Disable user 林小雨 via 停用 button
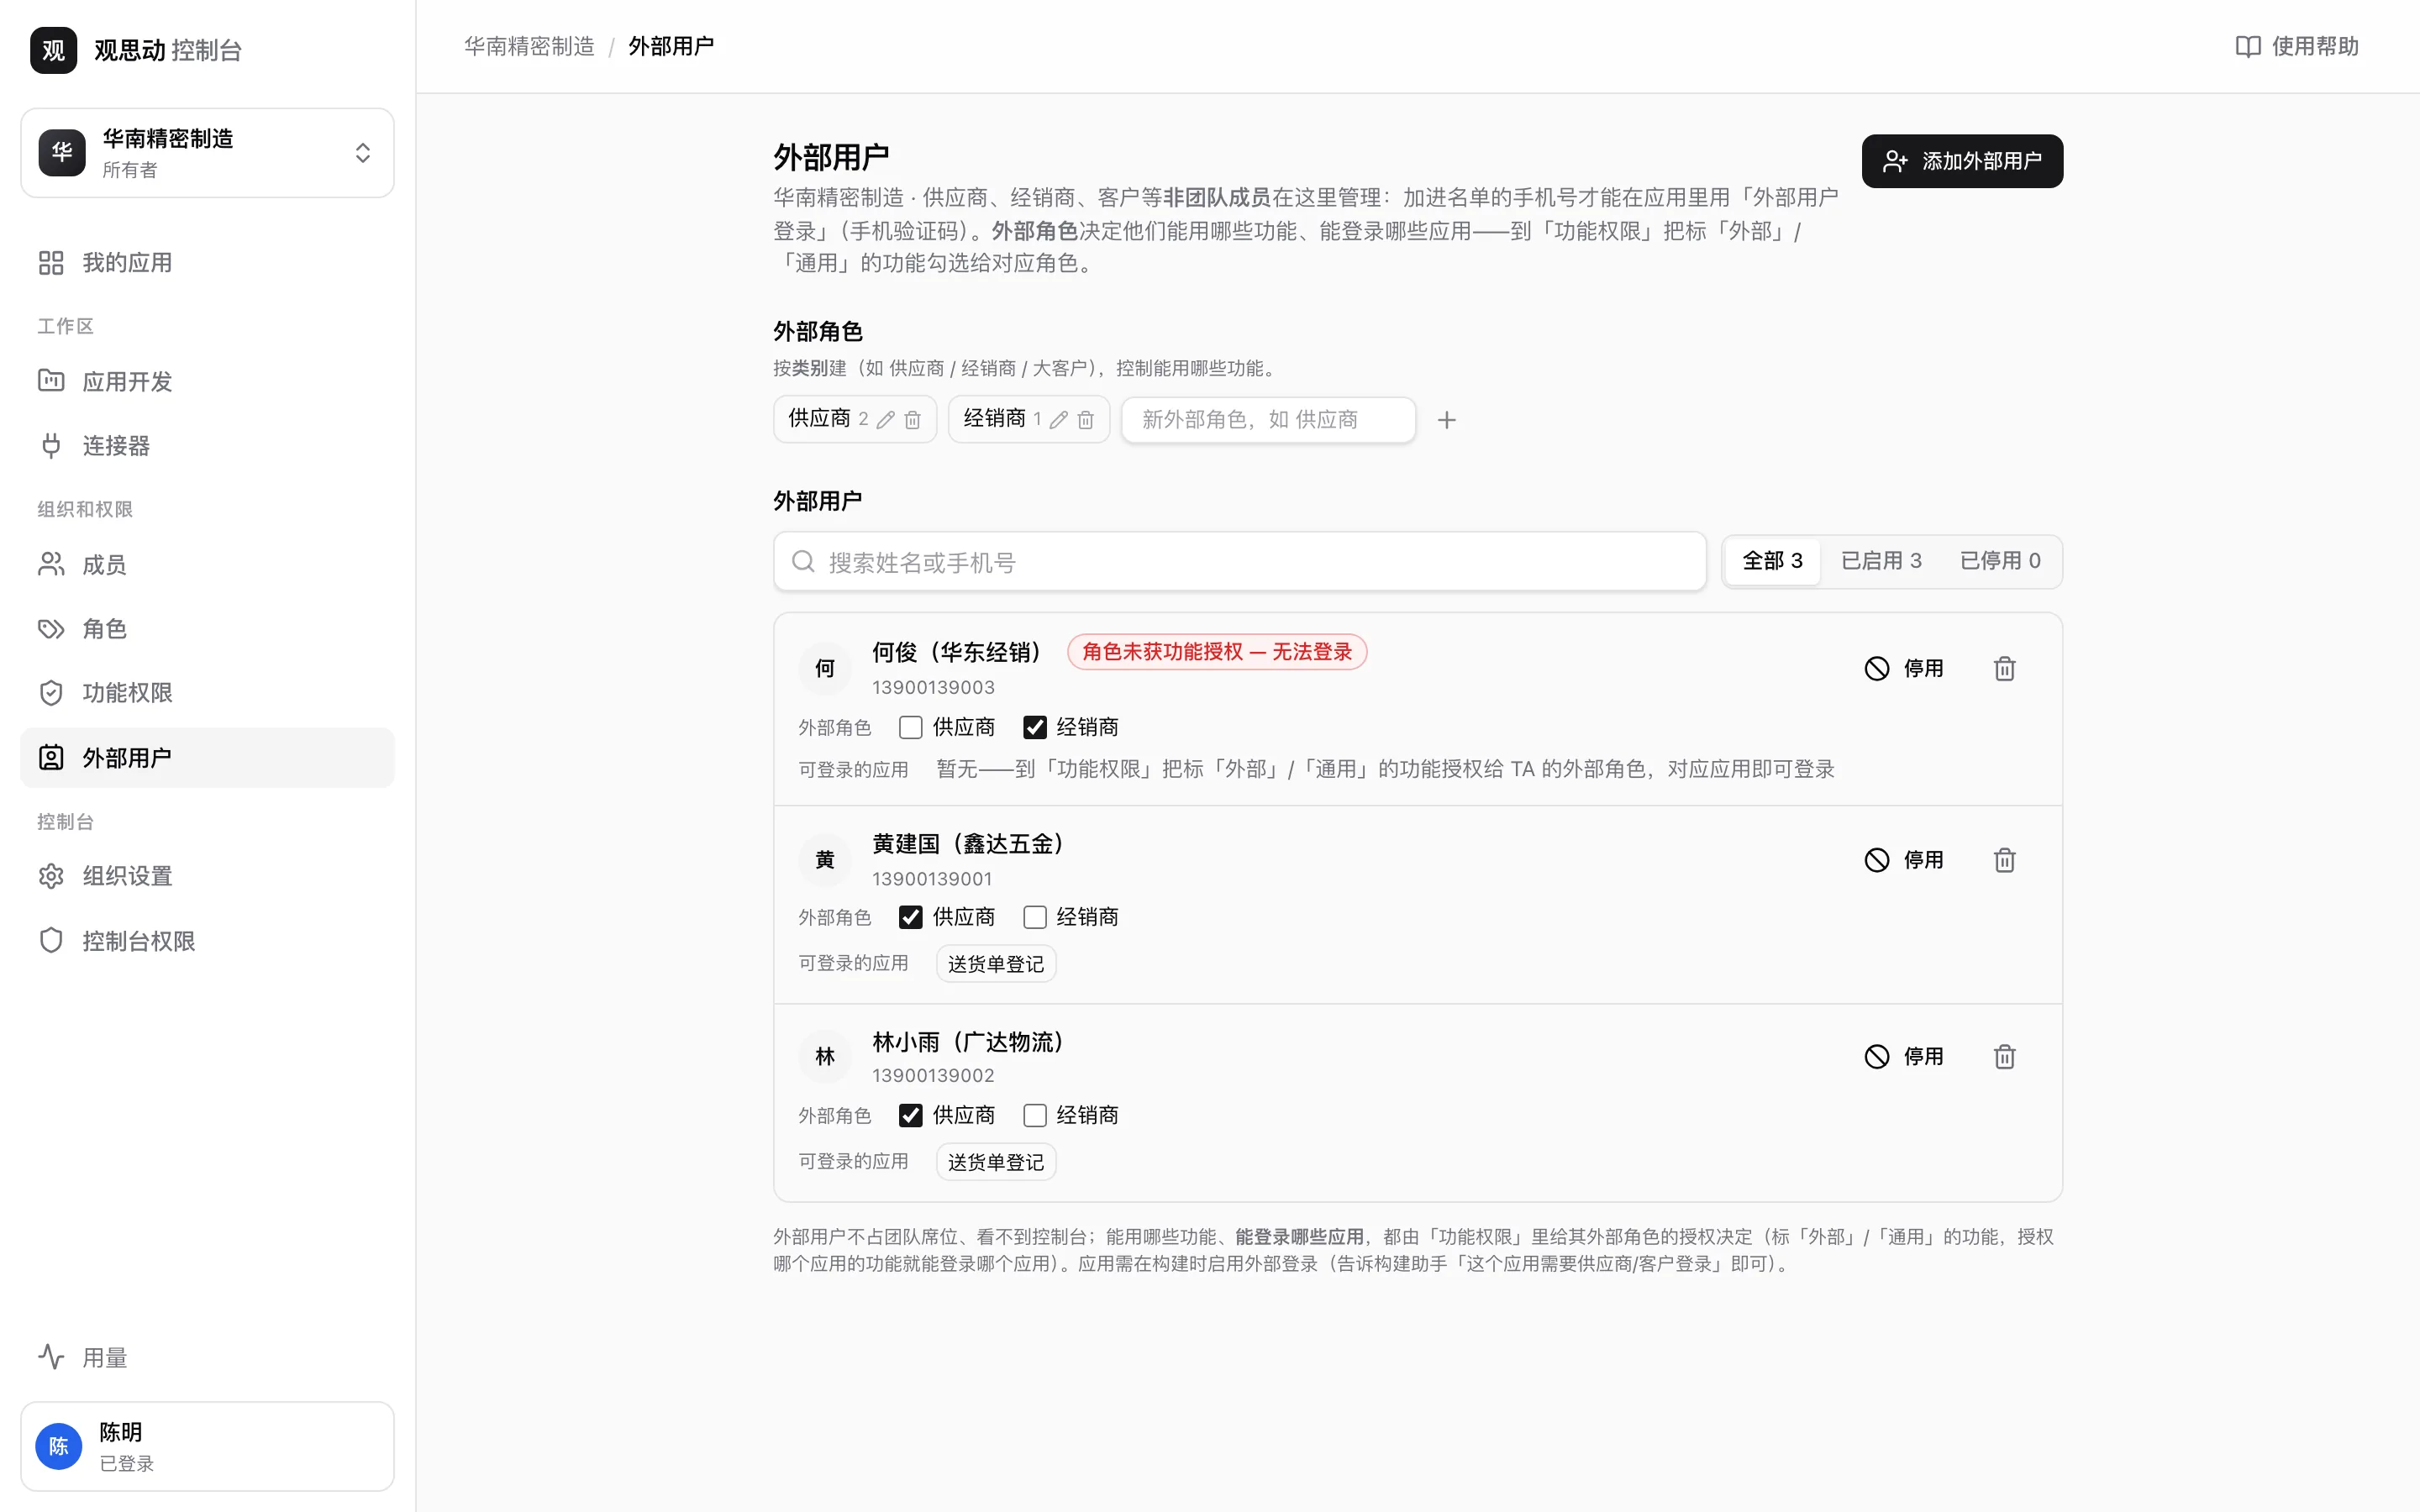Viewport: 2420px width, 1512px height. click(1904, 1056)
